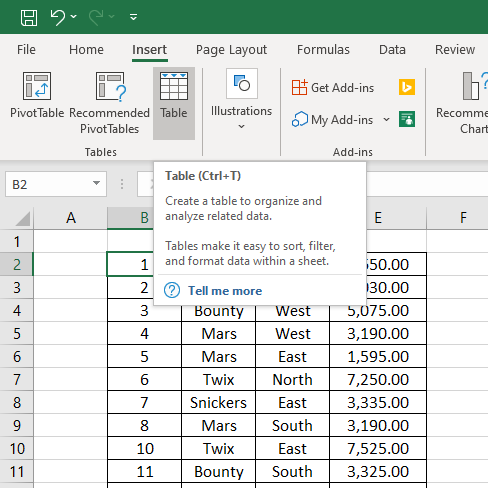
Task: Open the Undo history dropdown arrow
Action: 74,16
